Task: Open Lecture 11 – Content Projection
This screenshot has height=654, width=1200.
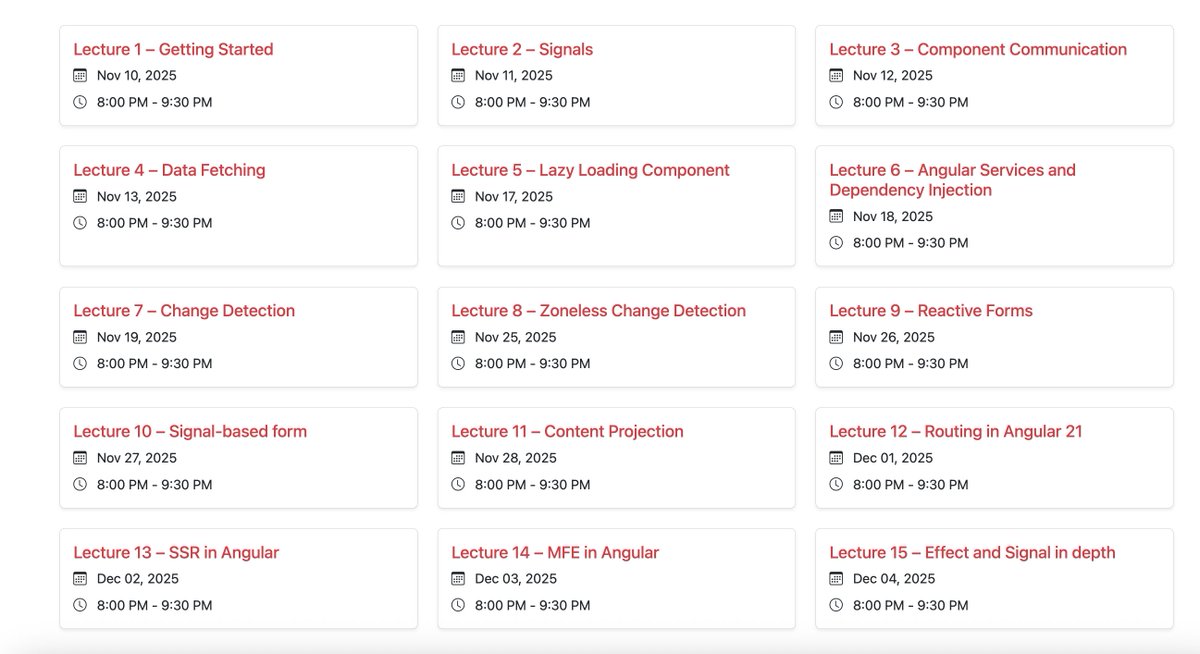Action: click(566, 431)
